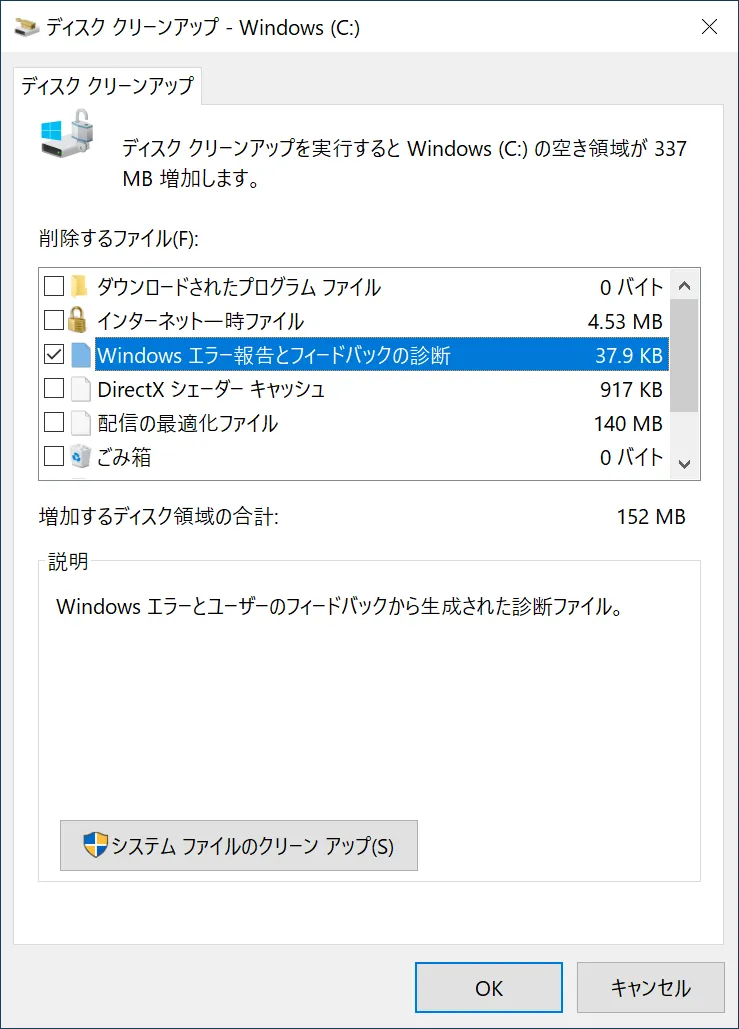Click scroll down arrow of file list
Image resolution: width=739 pixels, height=1029 pixels.
685,464
